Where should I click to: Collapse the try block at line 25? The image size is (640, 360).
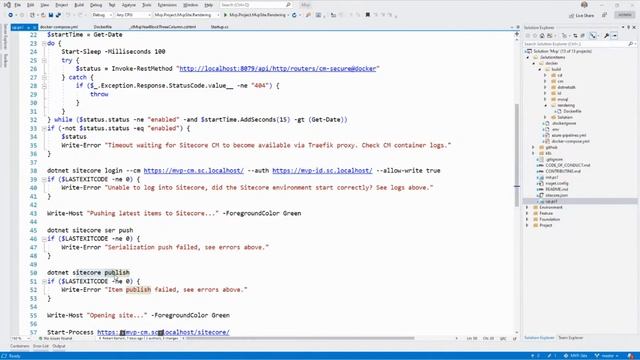coord(44,60)
